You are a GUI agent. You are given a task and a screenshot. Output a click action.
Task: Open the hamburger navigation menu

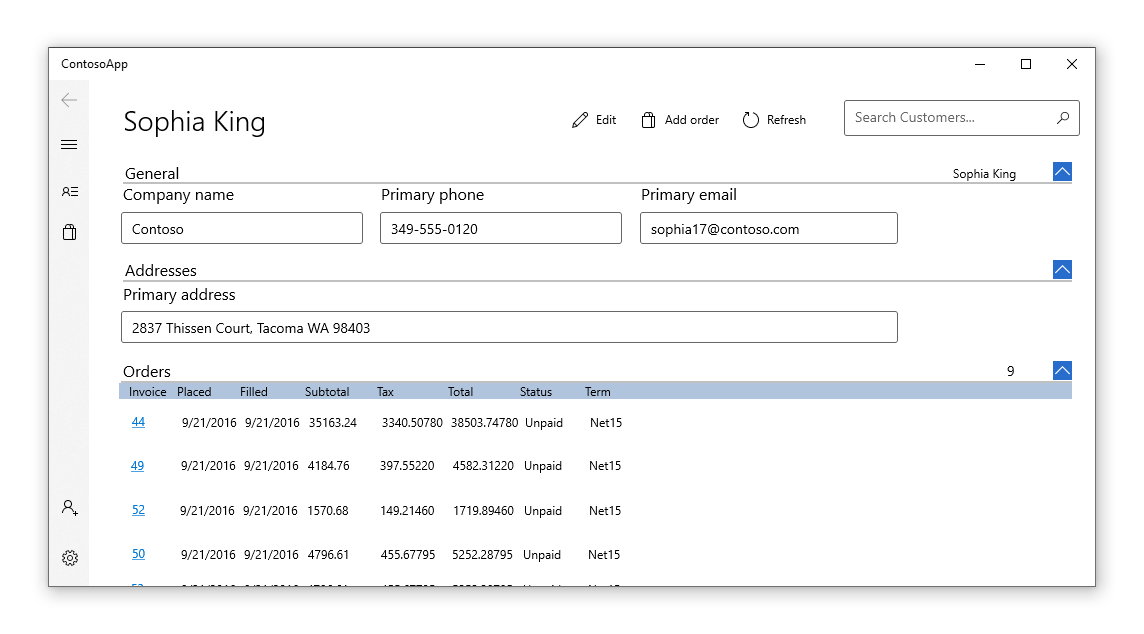tap(70, 144)
